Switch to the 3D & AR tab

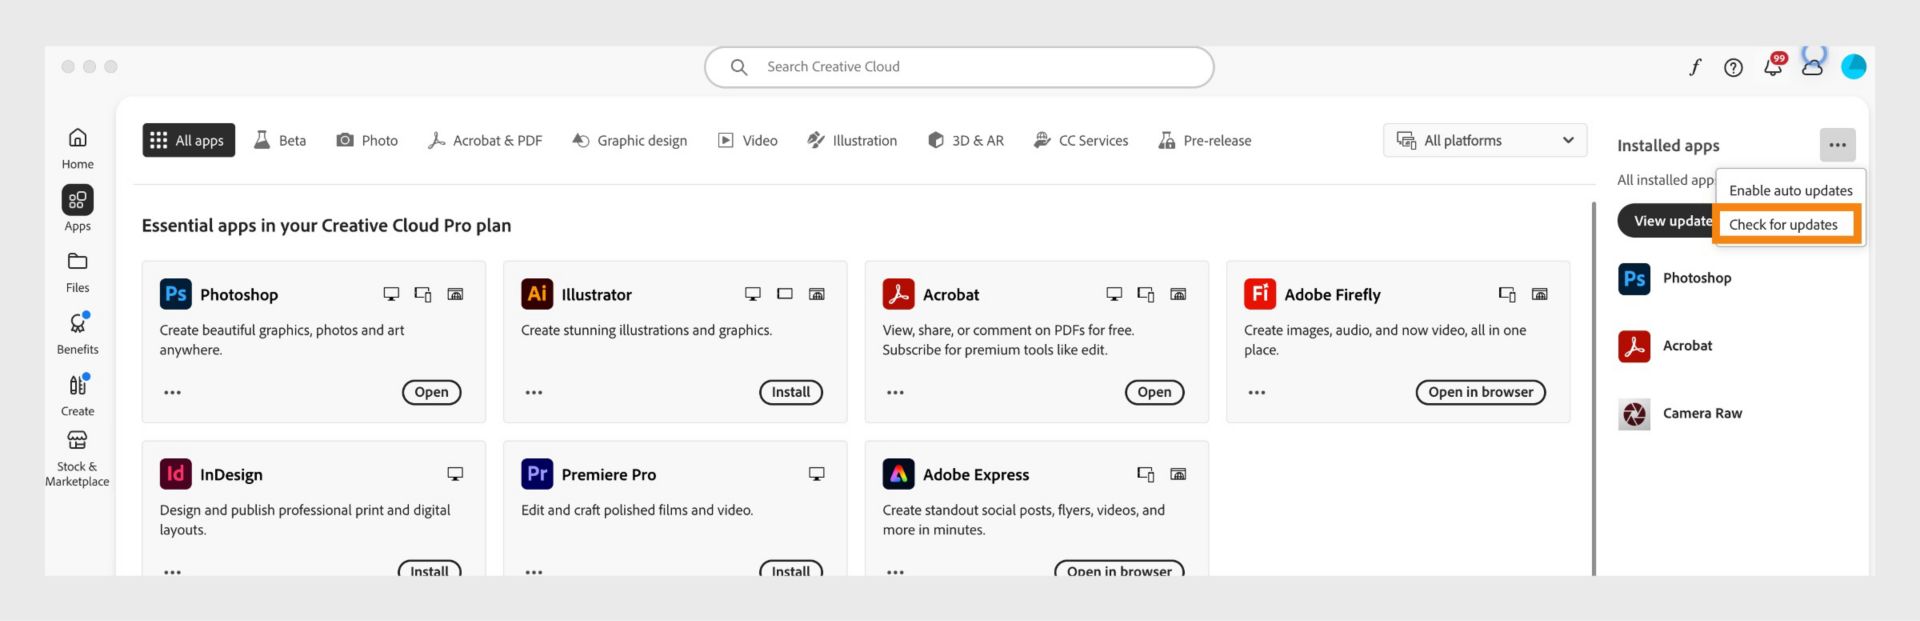(966, 141)
